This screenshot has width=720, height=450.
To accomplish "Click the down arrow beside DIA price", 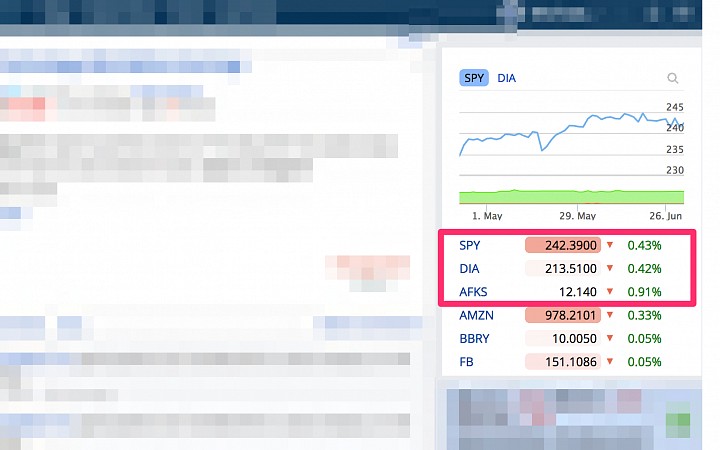I will point(610,268).
